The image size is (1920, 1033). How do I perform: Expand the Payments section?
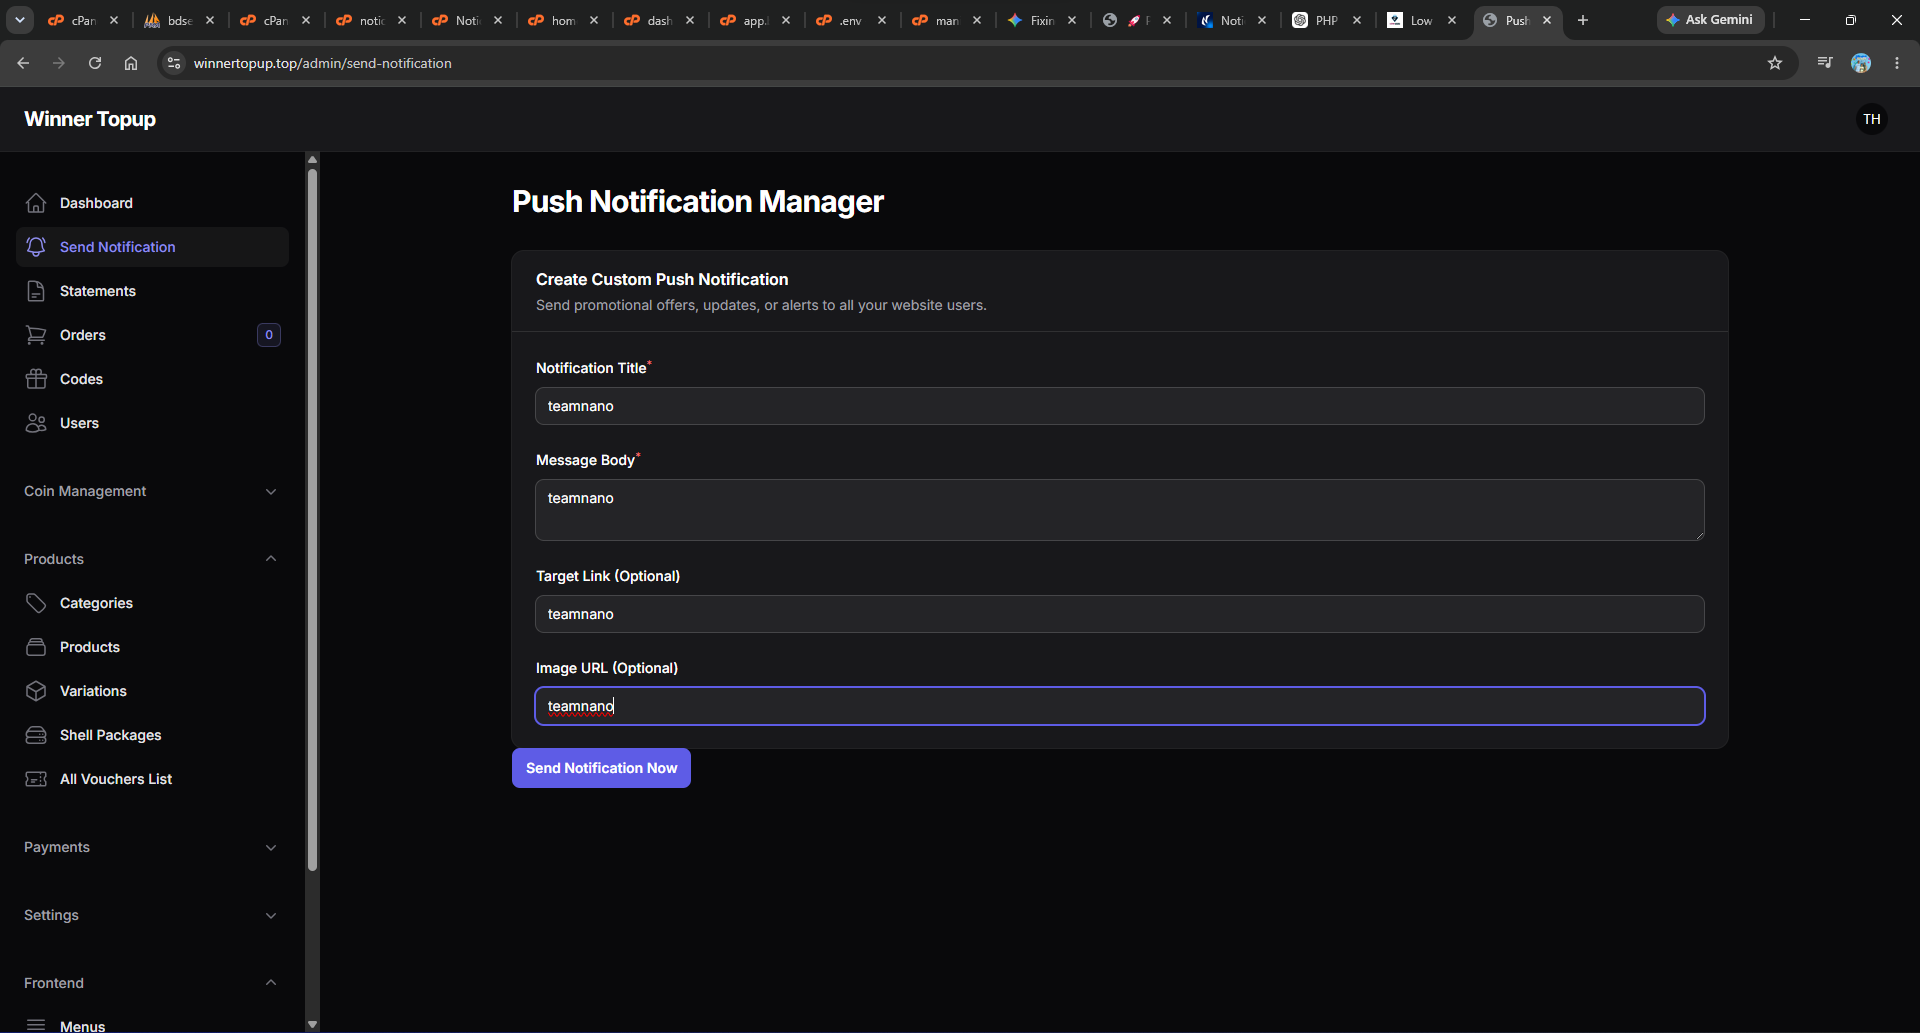pos(152,847)
